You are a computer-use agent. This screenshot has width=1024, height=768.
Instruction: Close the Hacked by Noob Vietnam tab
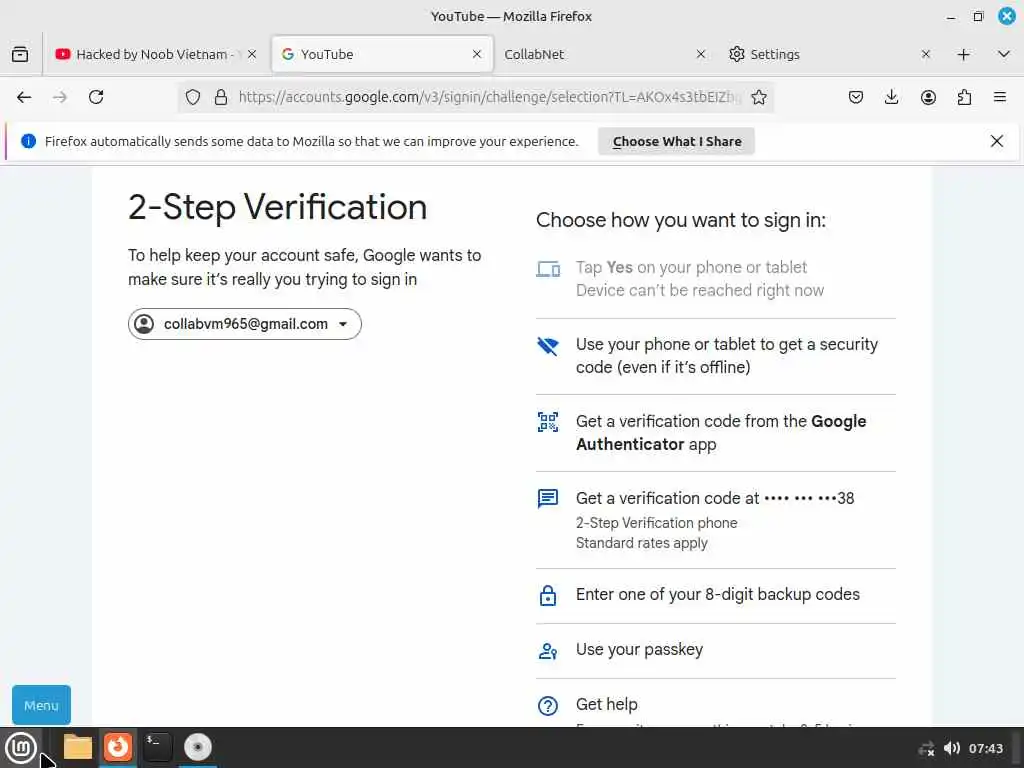tap(252, 54)
